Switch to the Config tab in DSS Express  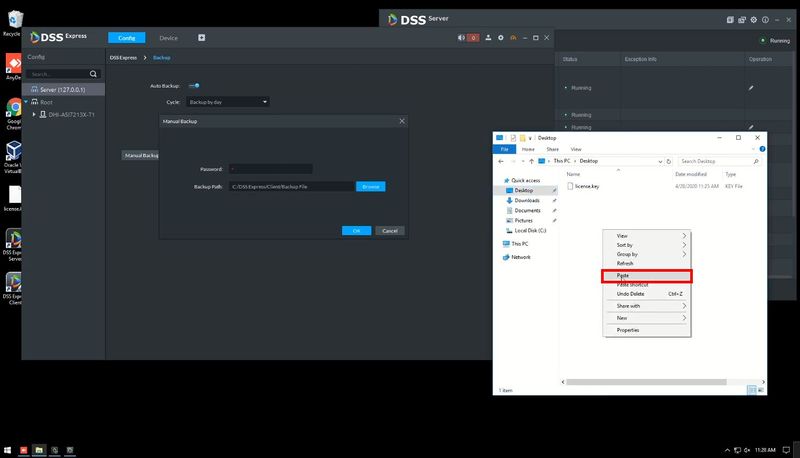click(x=127, y=38)
